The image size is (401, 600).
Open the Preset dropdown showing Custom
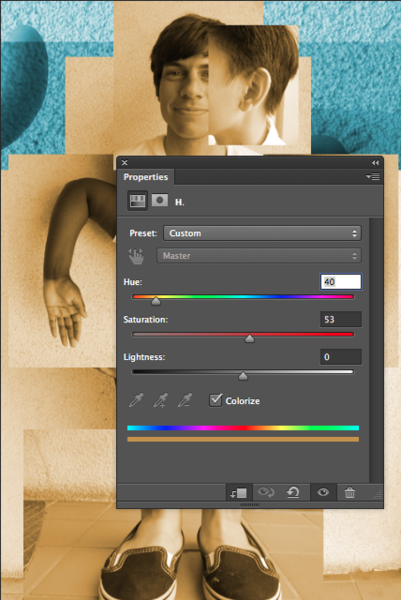coord(262,233)
